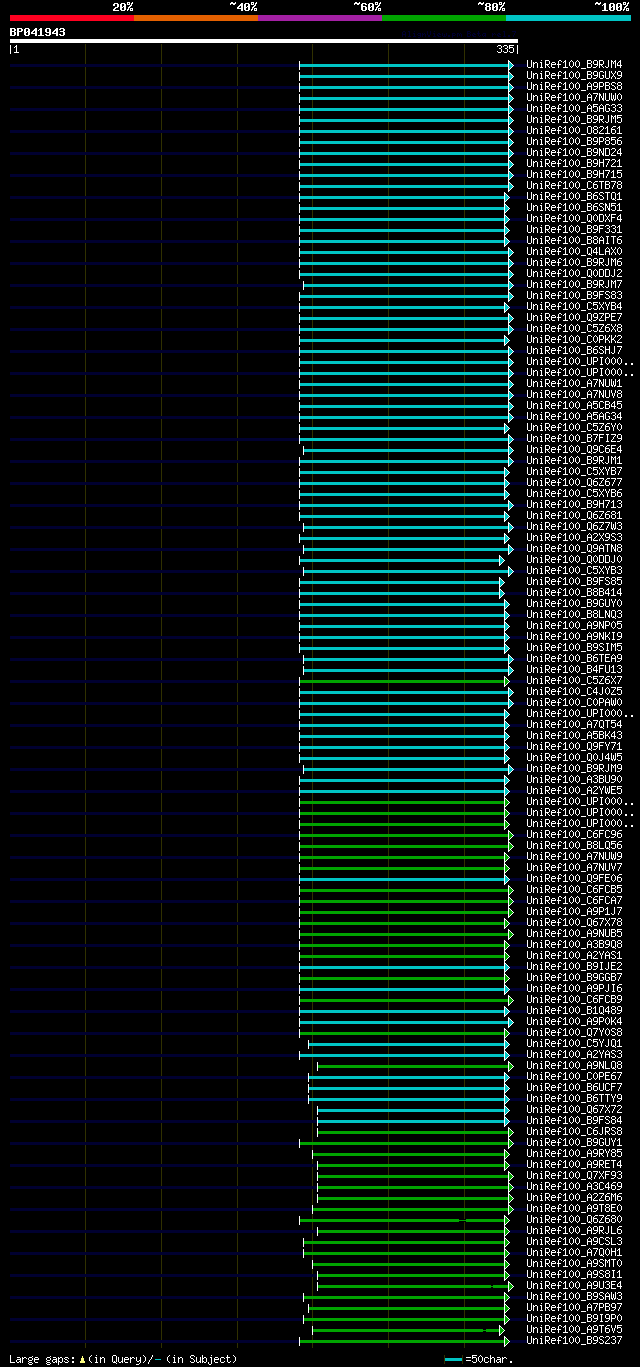Select label UniRef100_B6SHJ7
Image resolution: width=640 pixels, height=1367 pixels.
click(x=574, y=351)
